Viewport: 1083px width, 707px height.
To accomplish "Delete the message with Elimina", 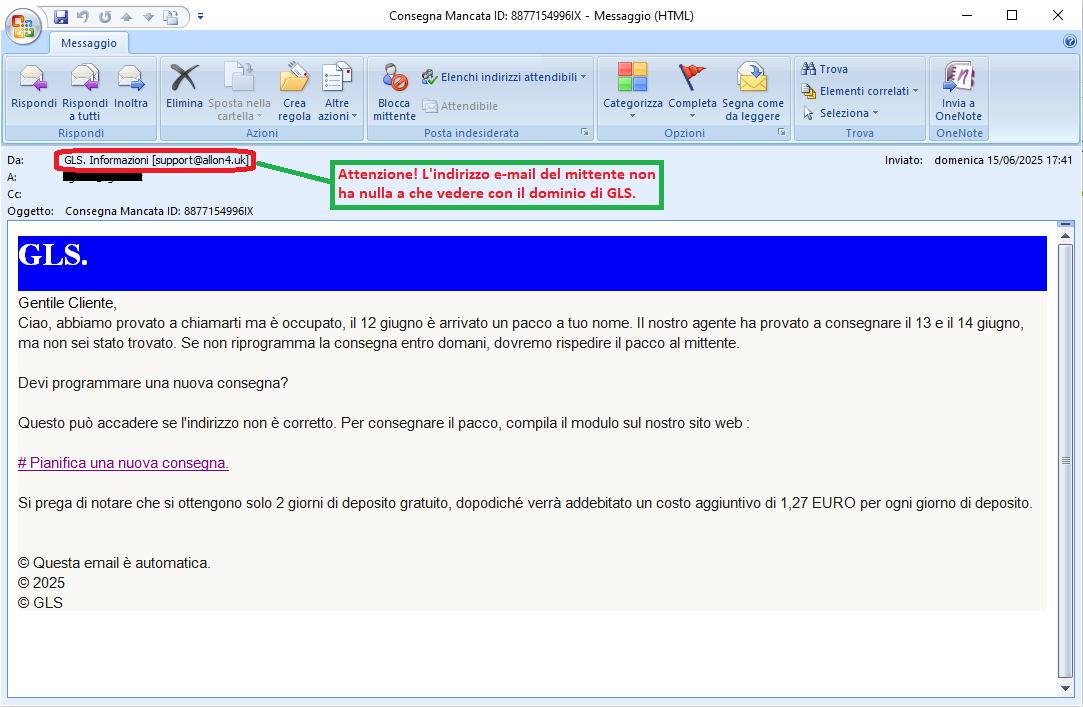I will [184, 93].
